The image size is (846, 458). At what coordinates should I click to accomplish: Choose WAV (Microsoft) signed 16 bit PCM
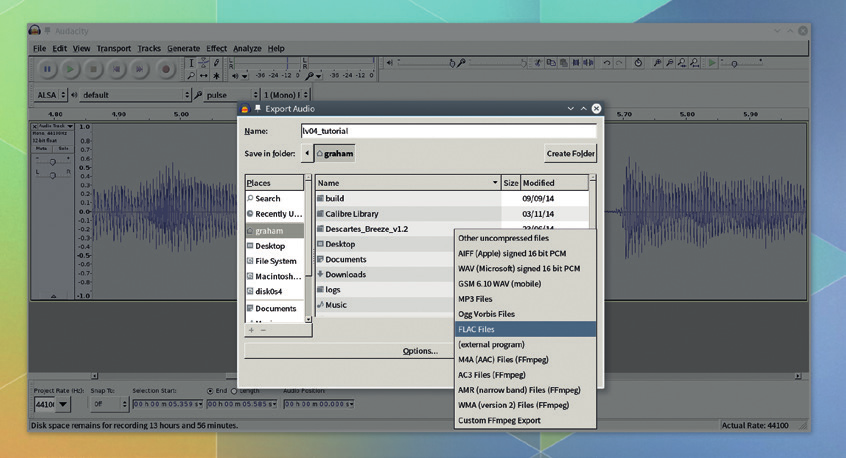(x=526, y=268)
